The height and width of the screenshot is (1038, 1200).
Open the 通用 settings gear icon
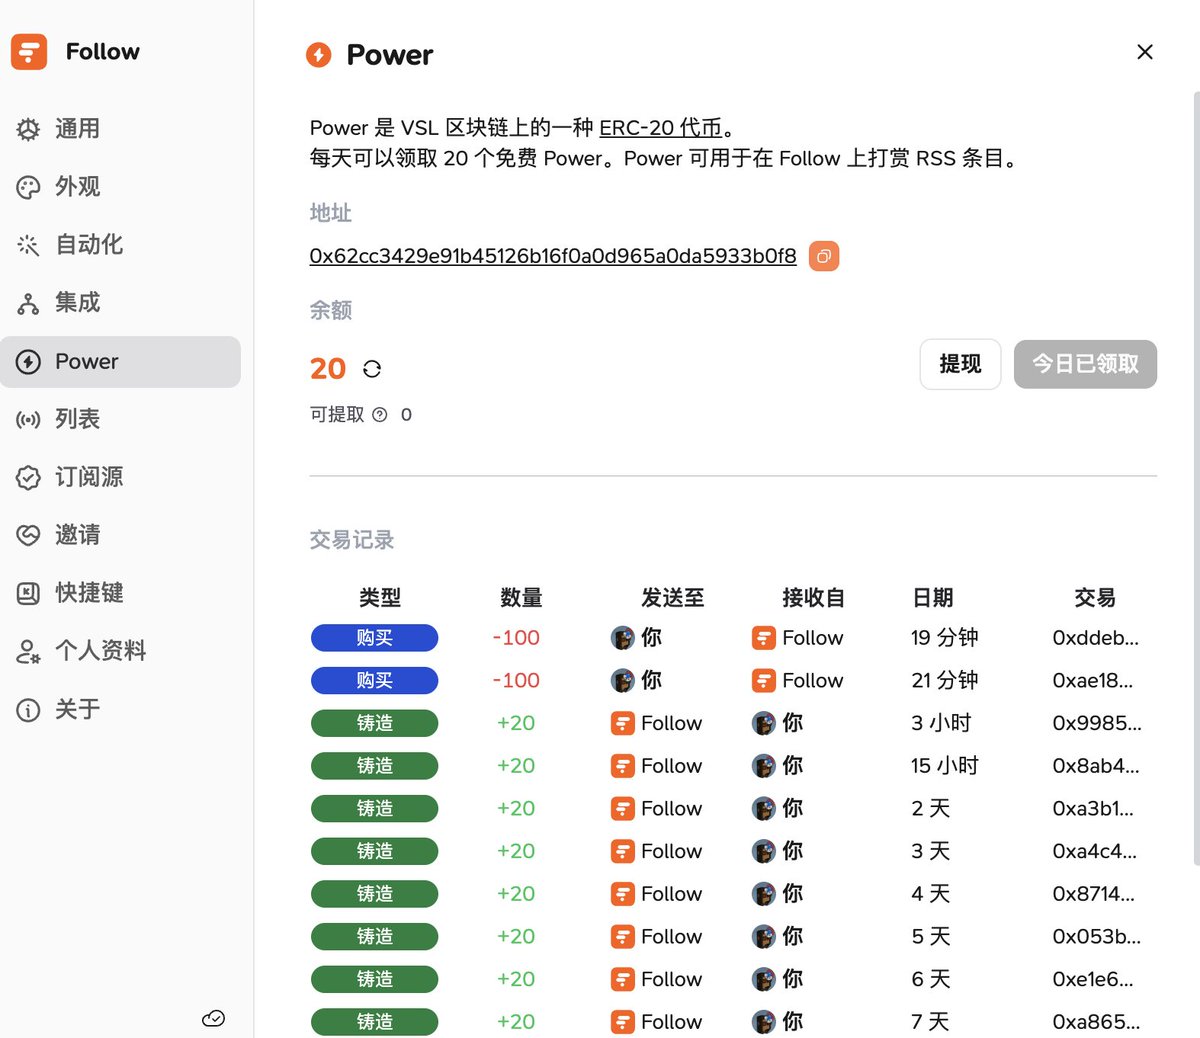28,129
